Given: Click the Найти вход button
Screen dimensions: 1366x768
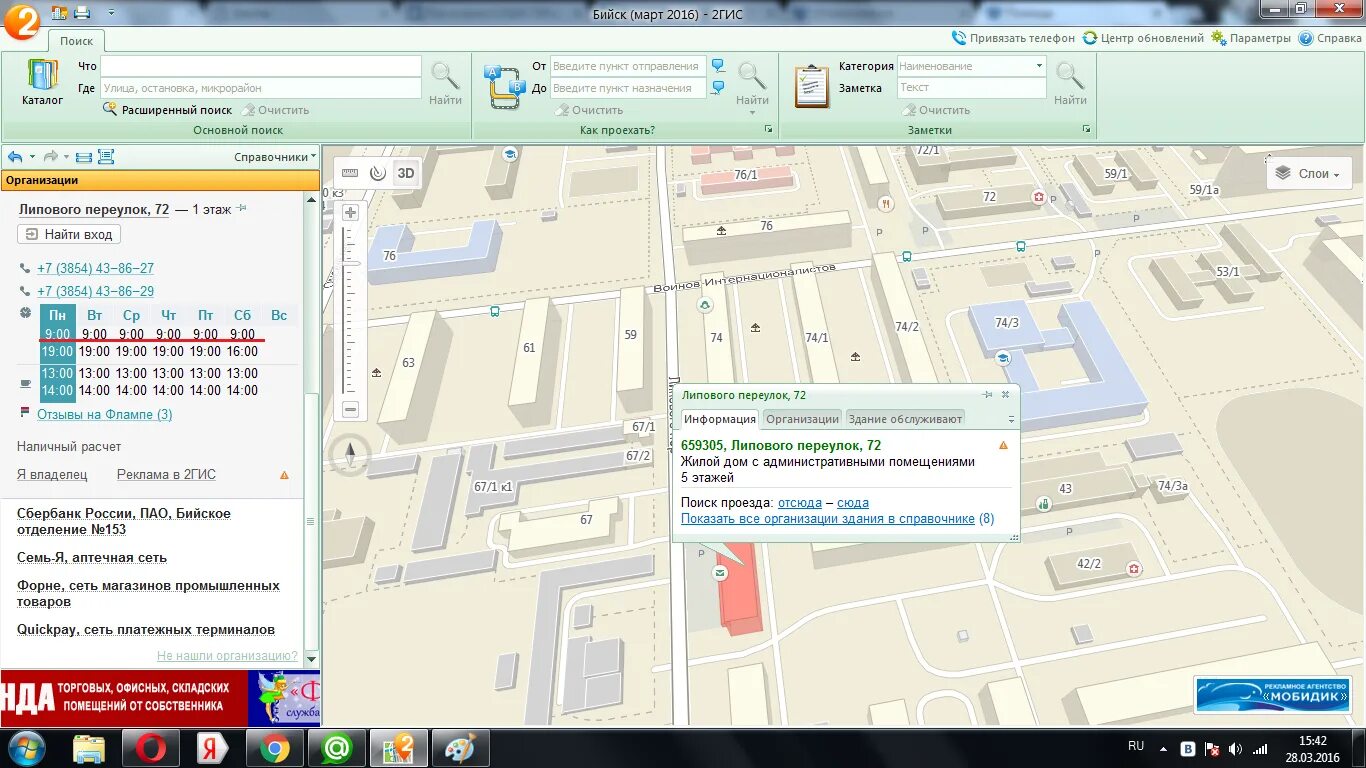Looking at the screenshot, I should (69, 234).
